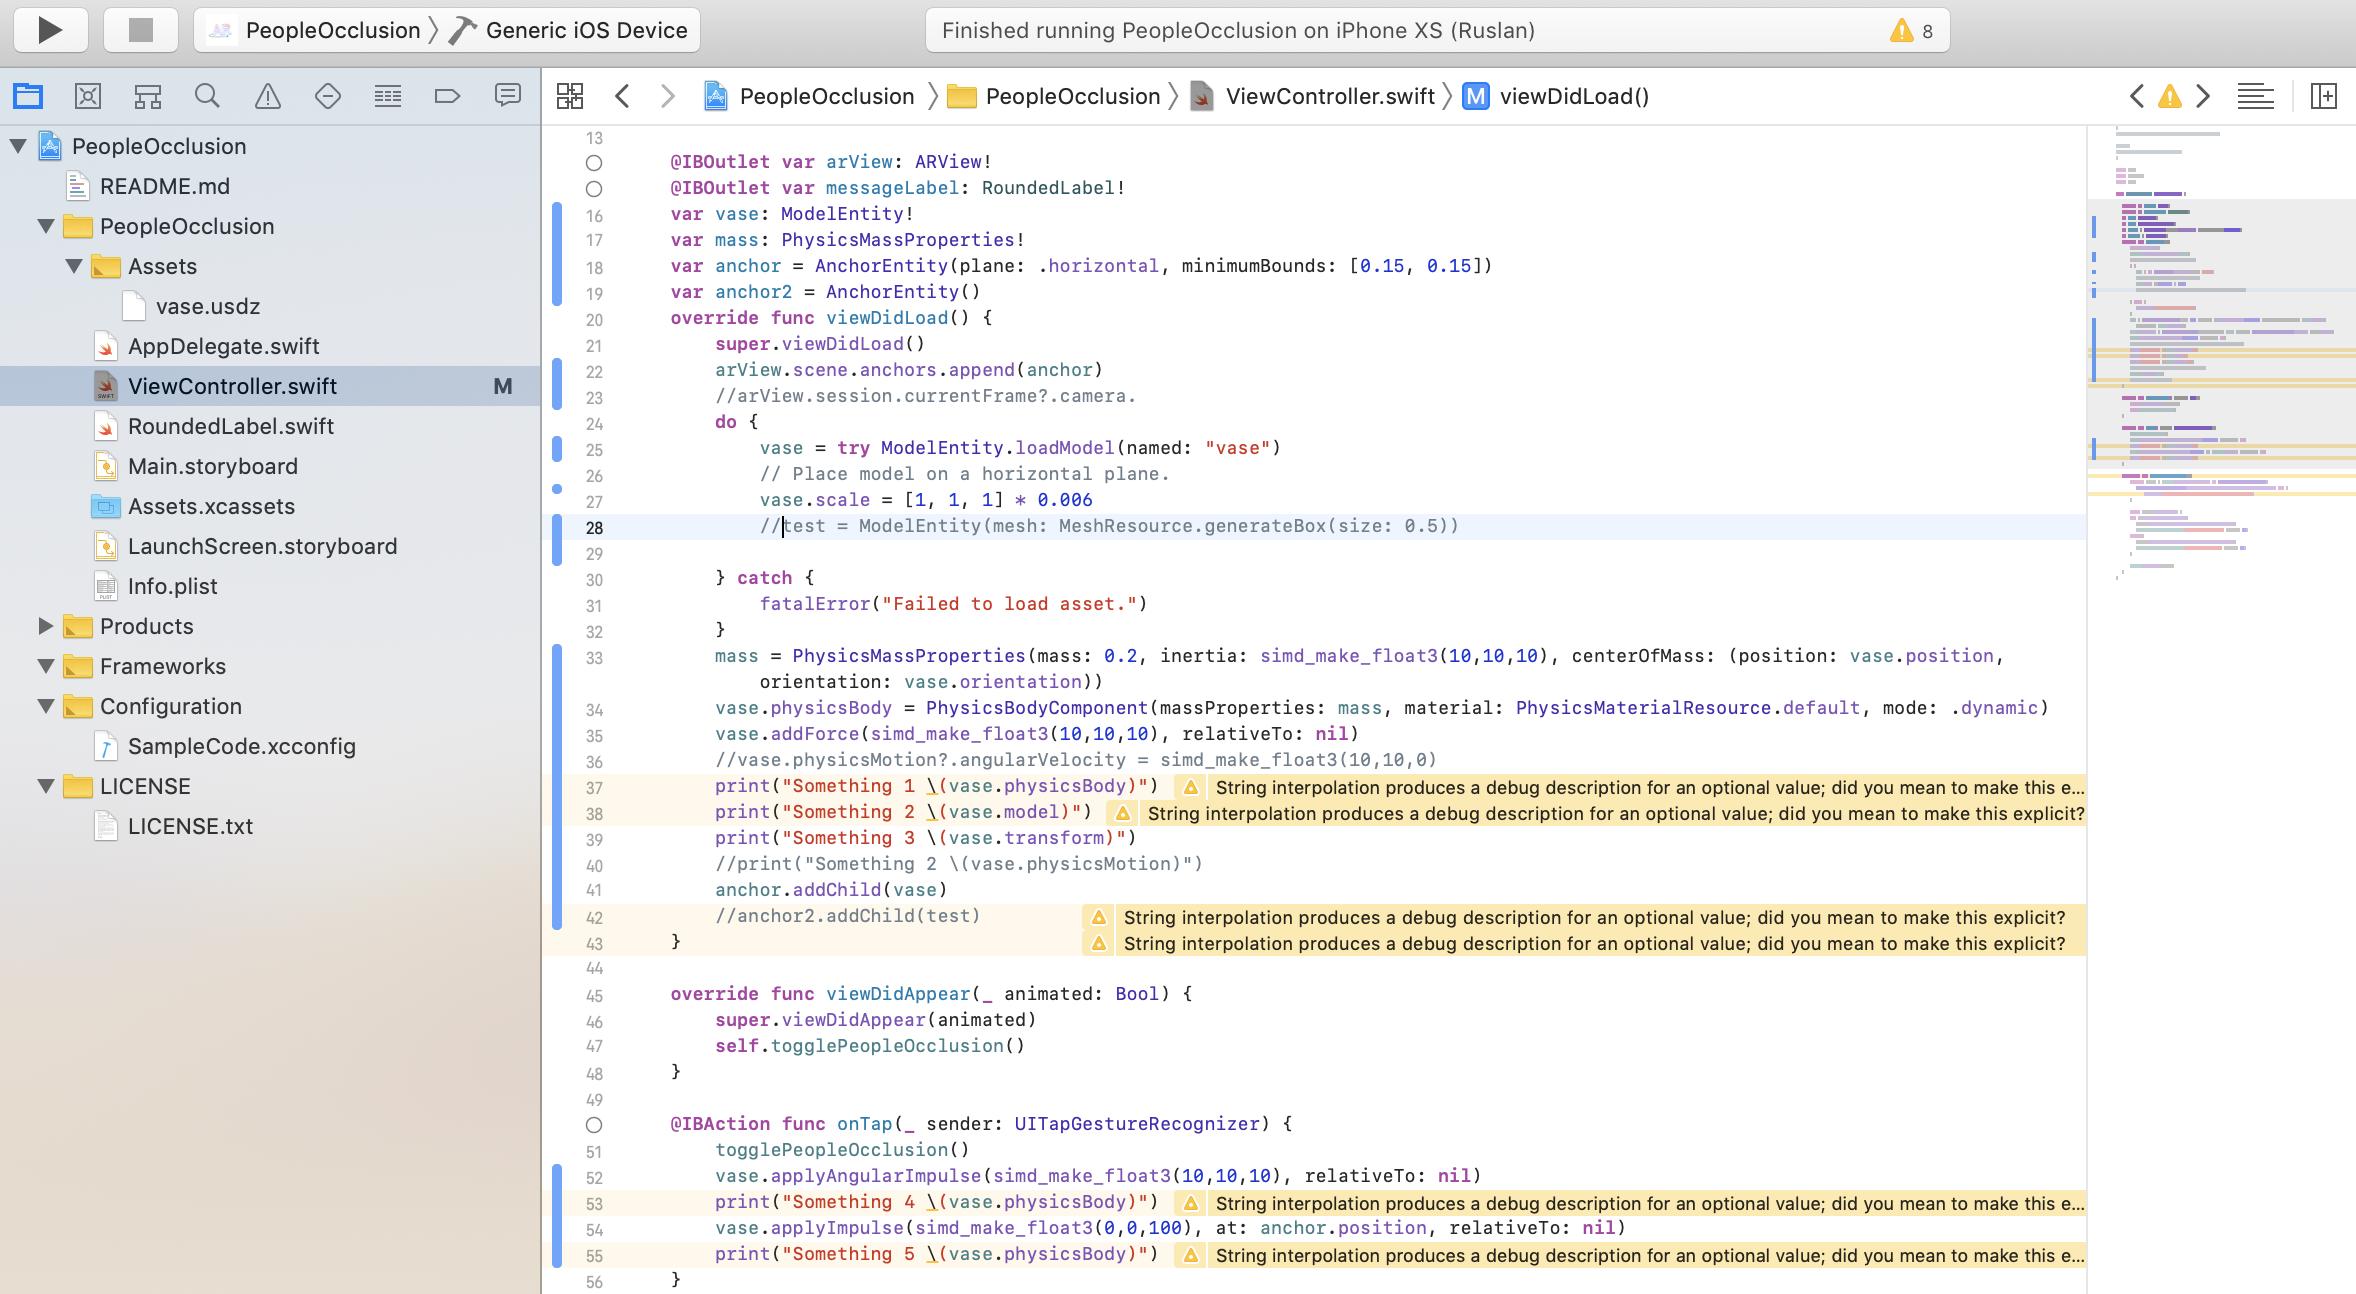The height and width of the screenshot is (1294, 2356).
Task: Expand the Products folder
Action: (46, 626)
